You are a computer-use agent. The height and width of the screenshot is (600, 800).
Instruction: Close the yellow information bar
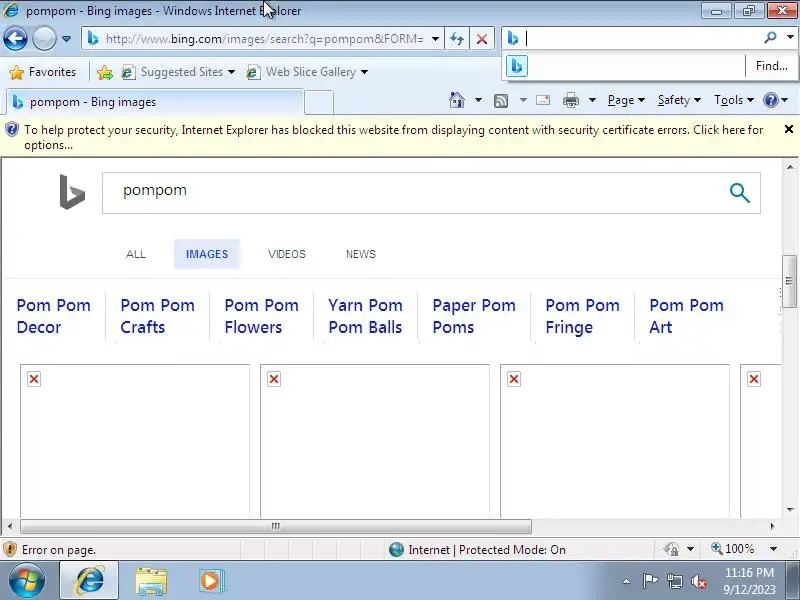click(x=788, y=130)
